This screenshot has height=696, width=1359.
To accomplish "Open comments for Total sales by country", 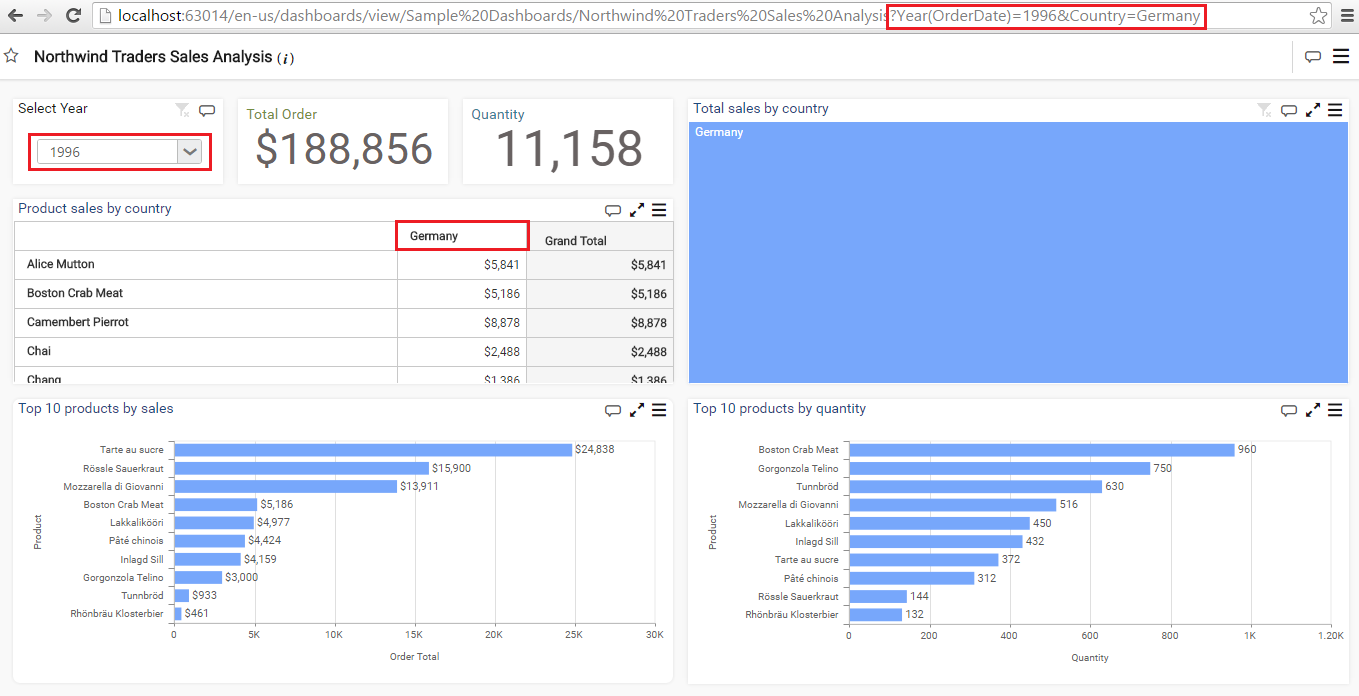I will [x=1289, y=110].
